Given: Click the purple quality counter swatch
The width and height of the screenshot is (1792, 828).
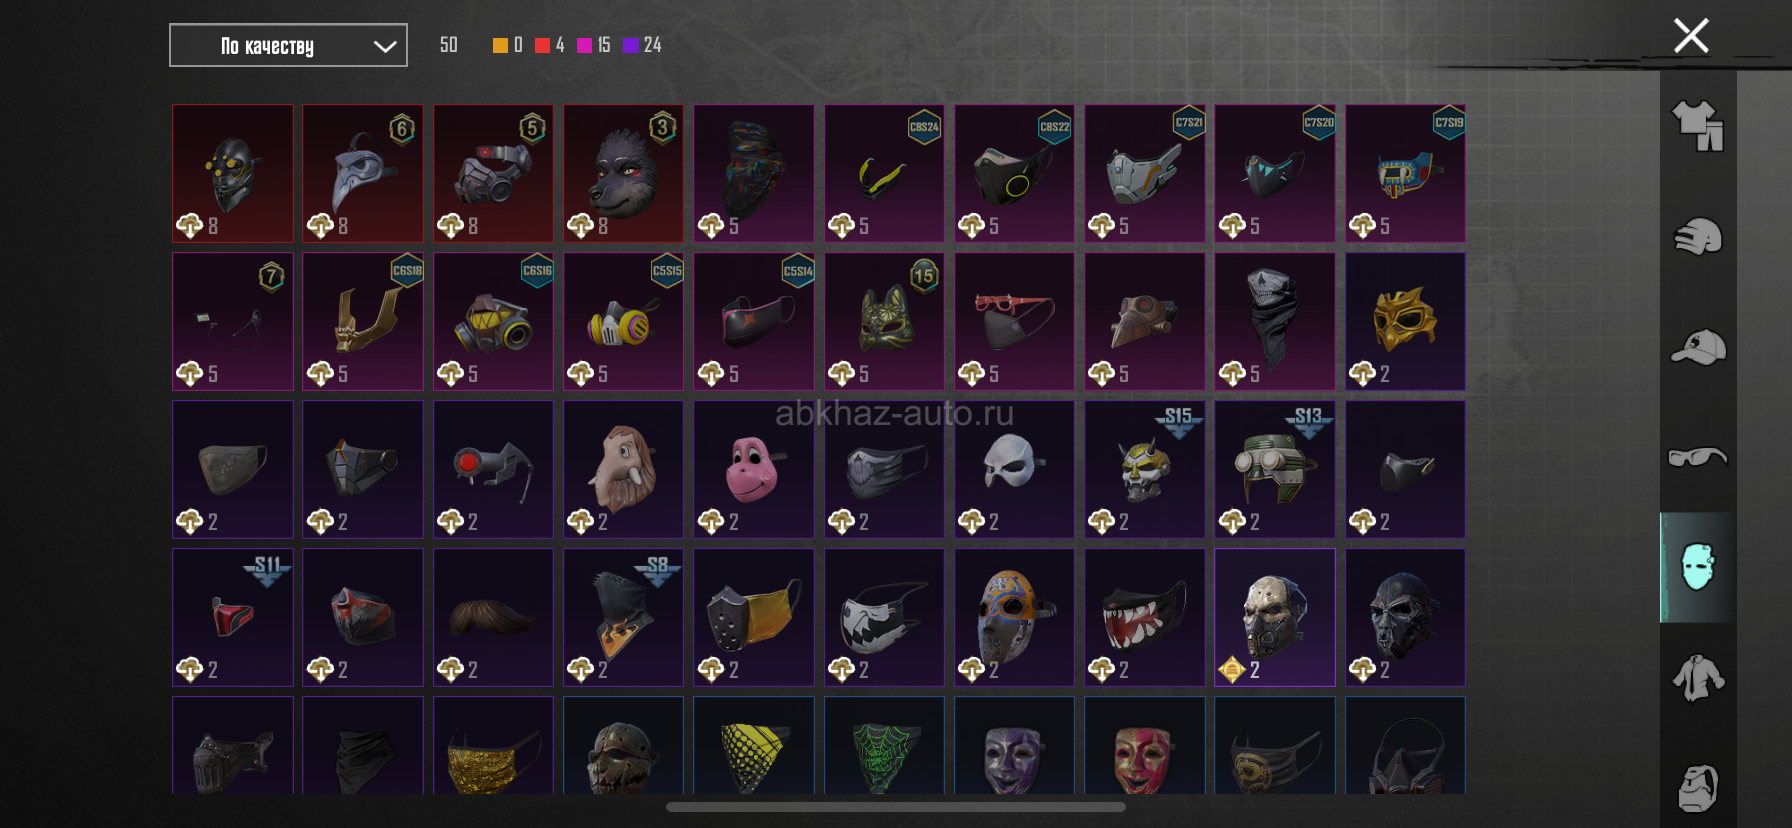Looking at the screenshot, I should coord(631,45).
